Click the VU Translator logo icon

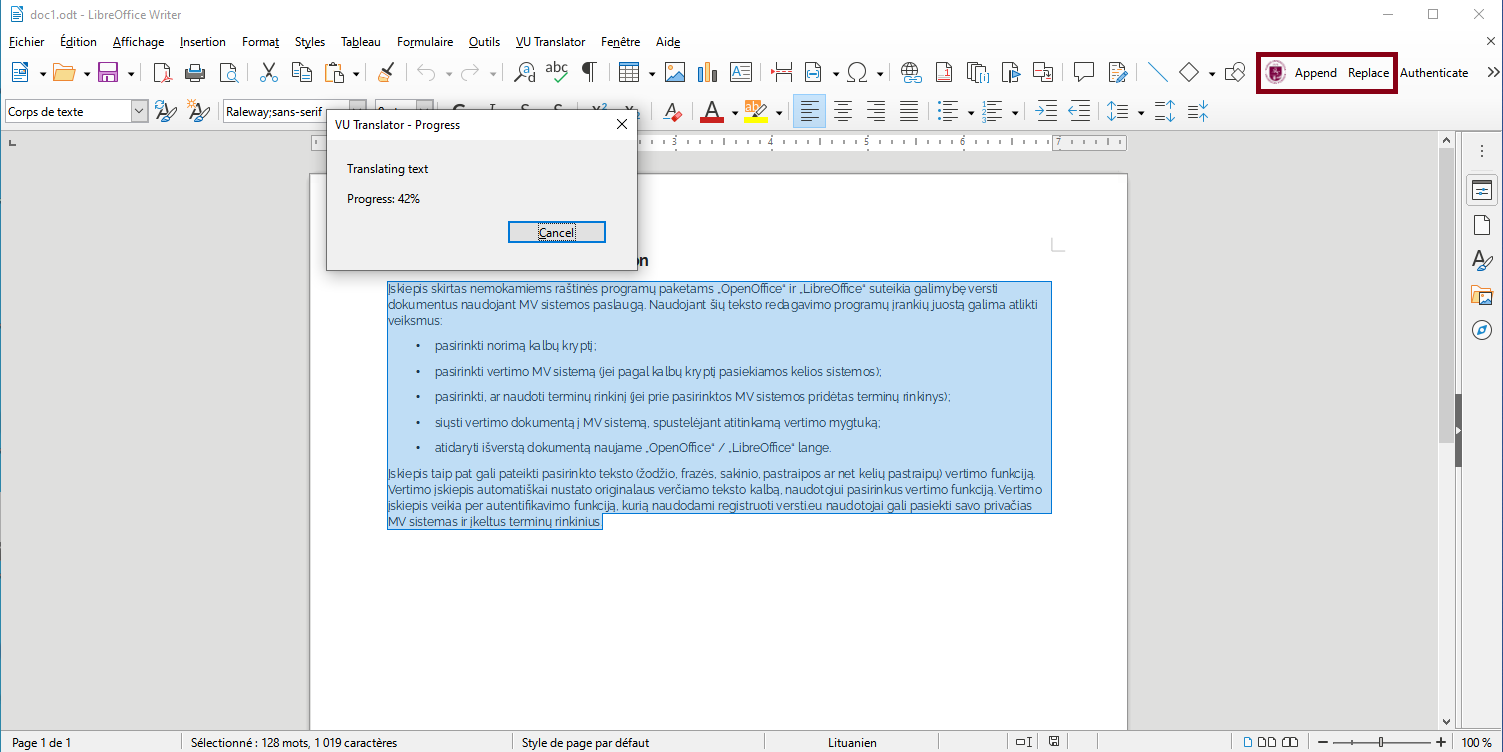point(1275,72)
